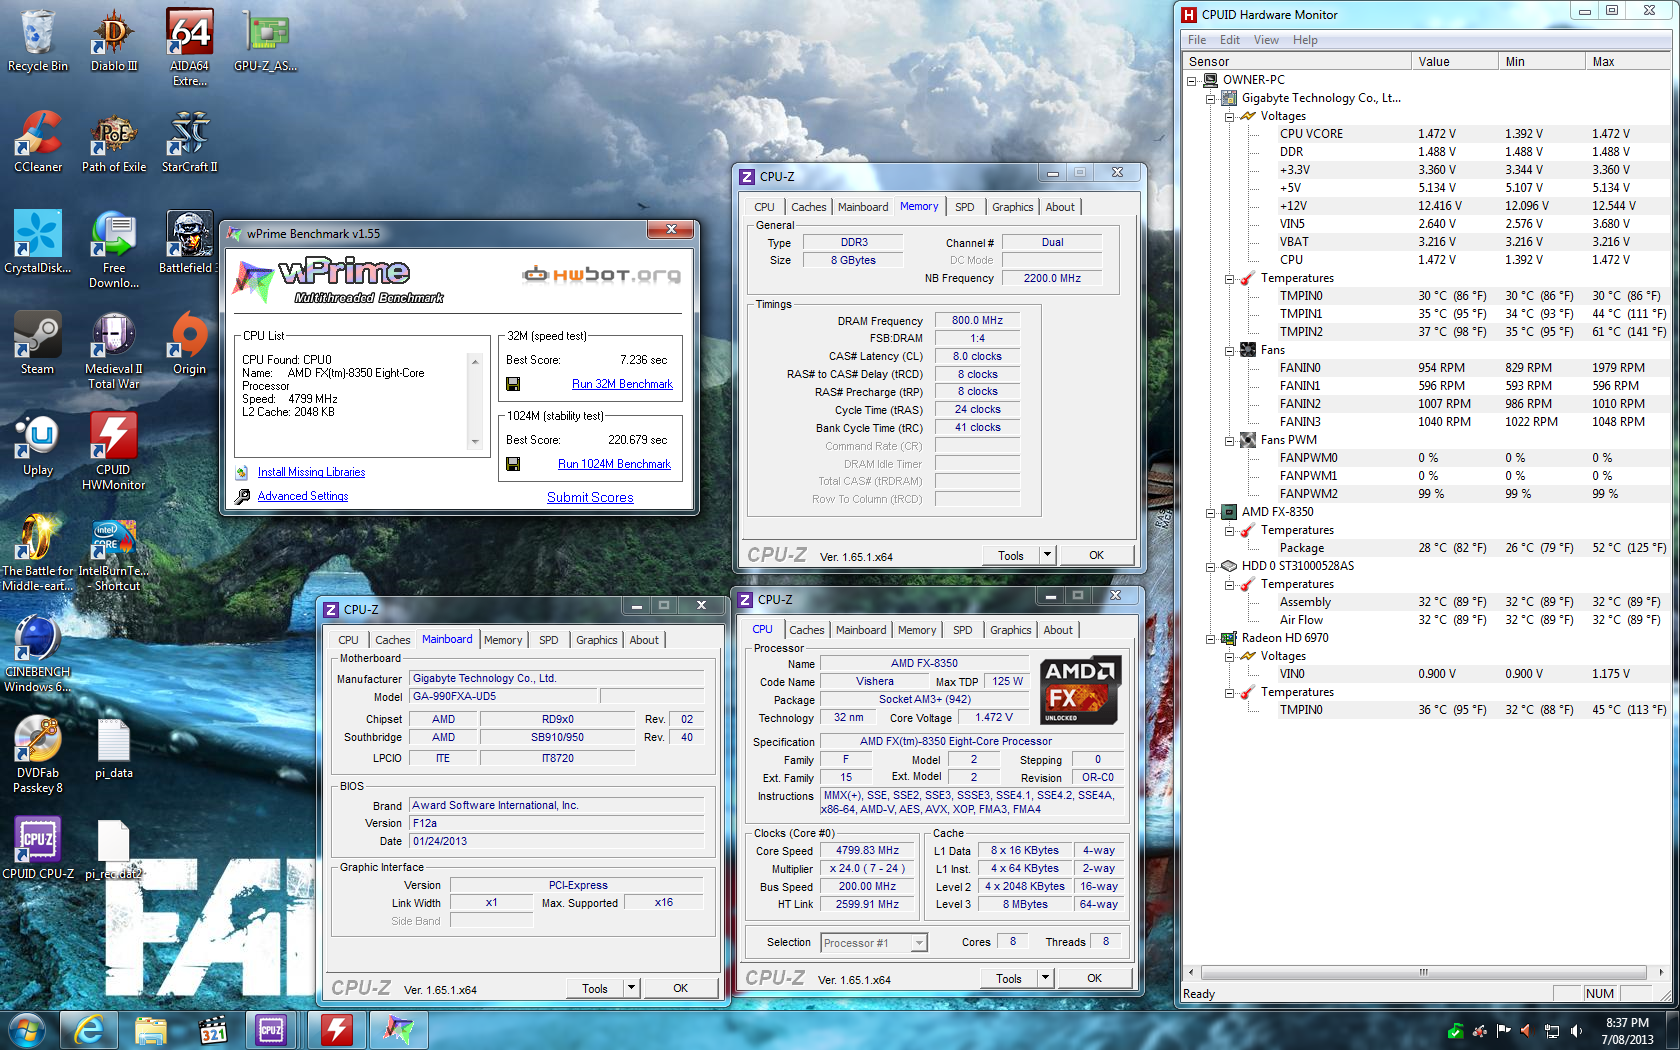The image size is (1680, 1050).
Task: Click the HWMonitor horizontal scrollbar
Action: click(1423, 972)
